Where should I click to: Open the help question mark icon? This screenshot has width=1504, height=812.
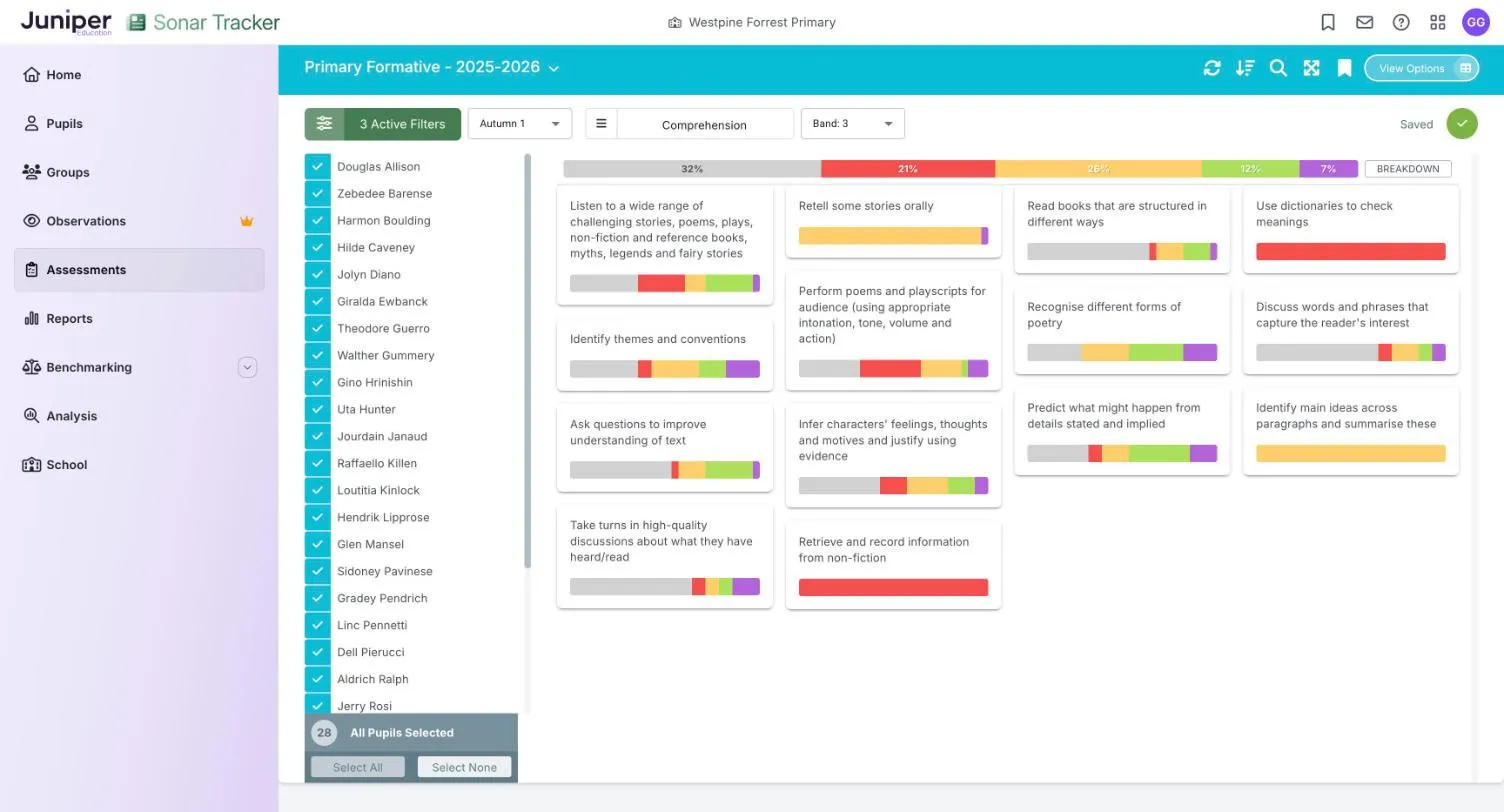[x=1401, y=22]
